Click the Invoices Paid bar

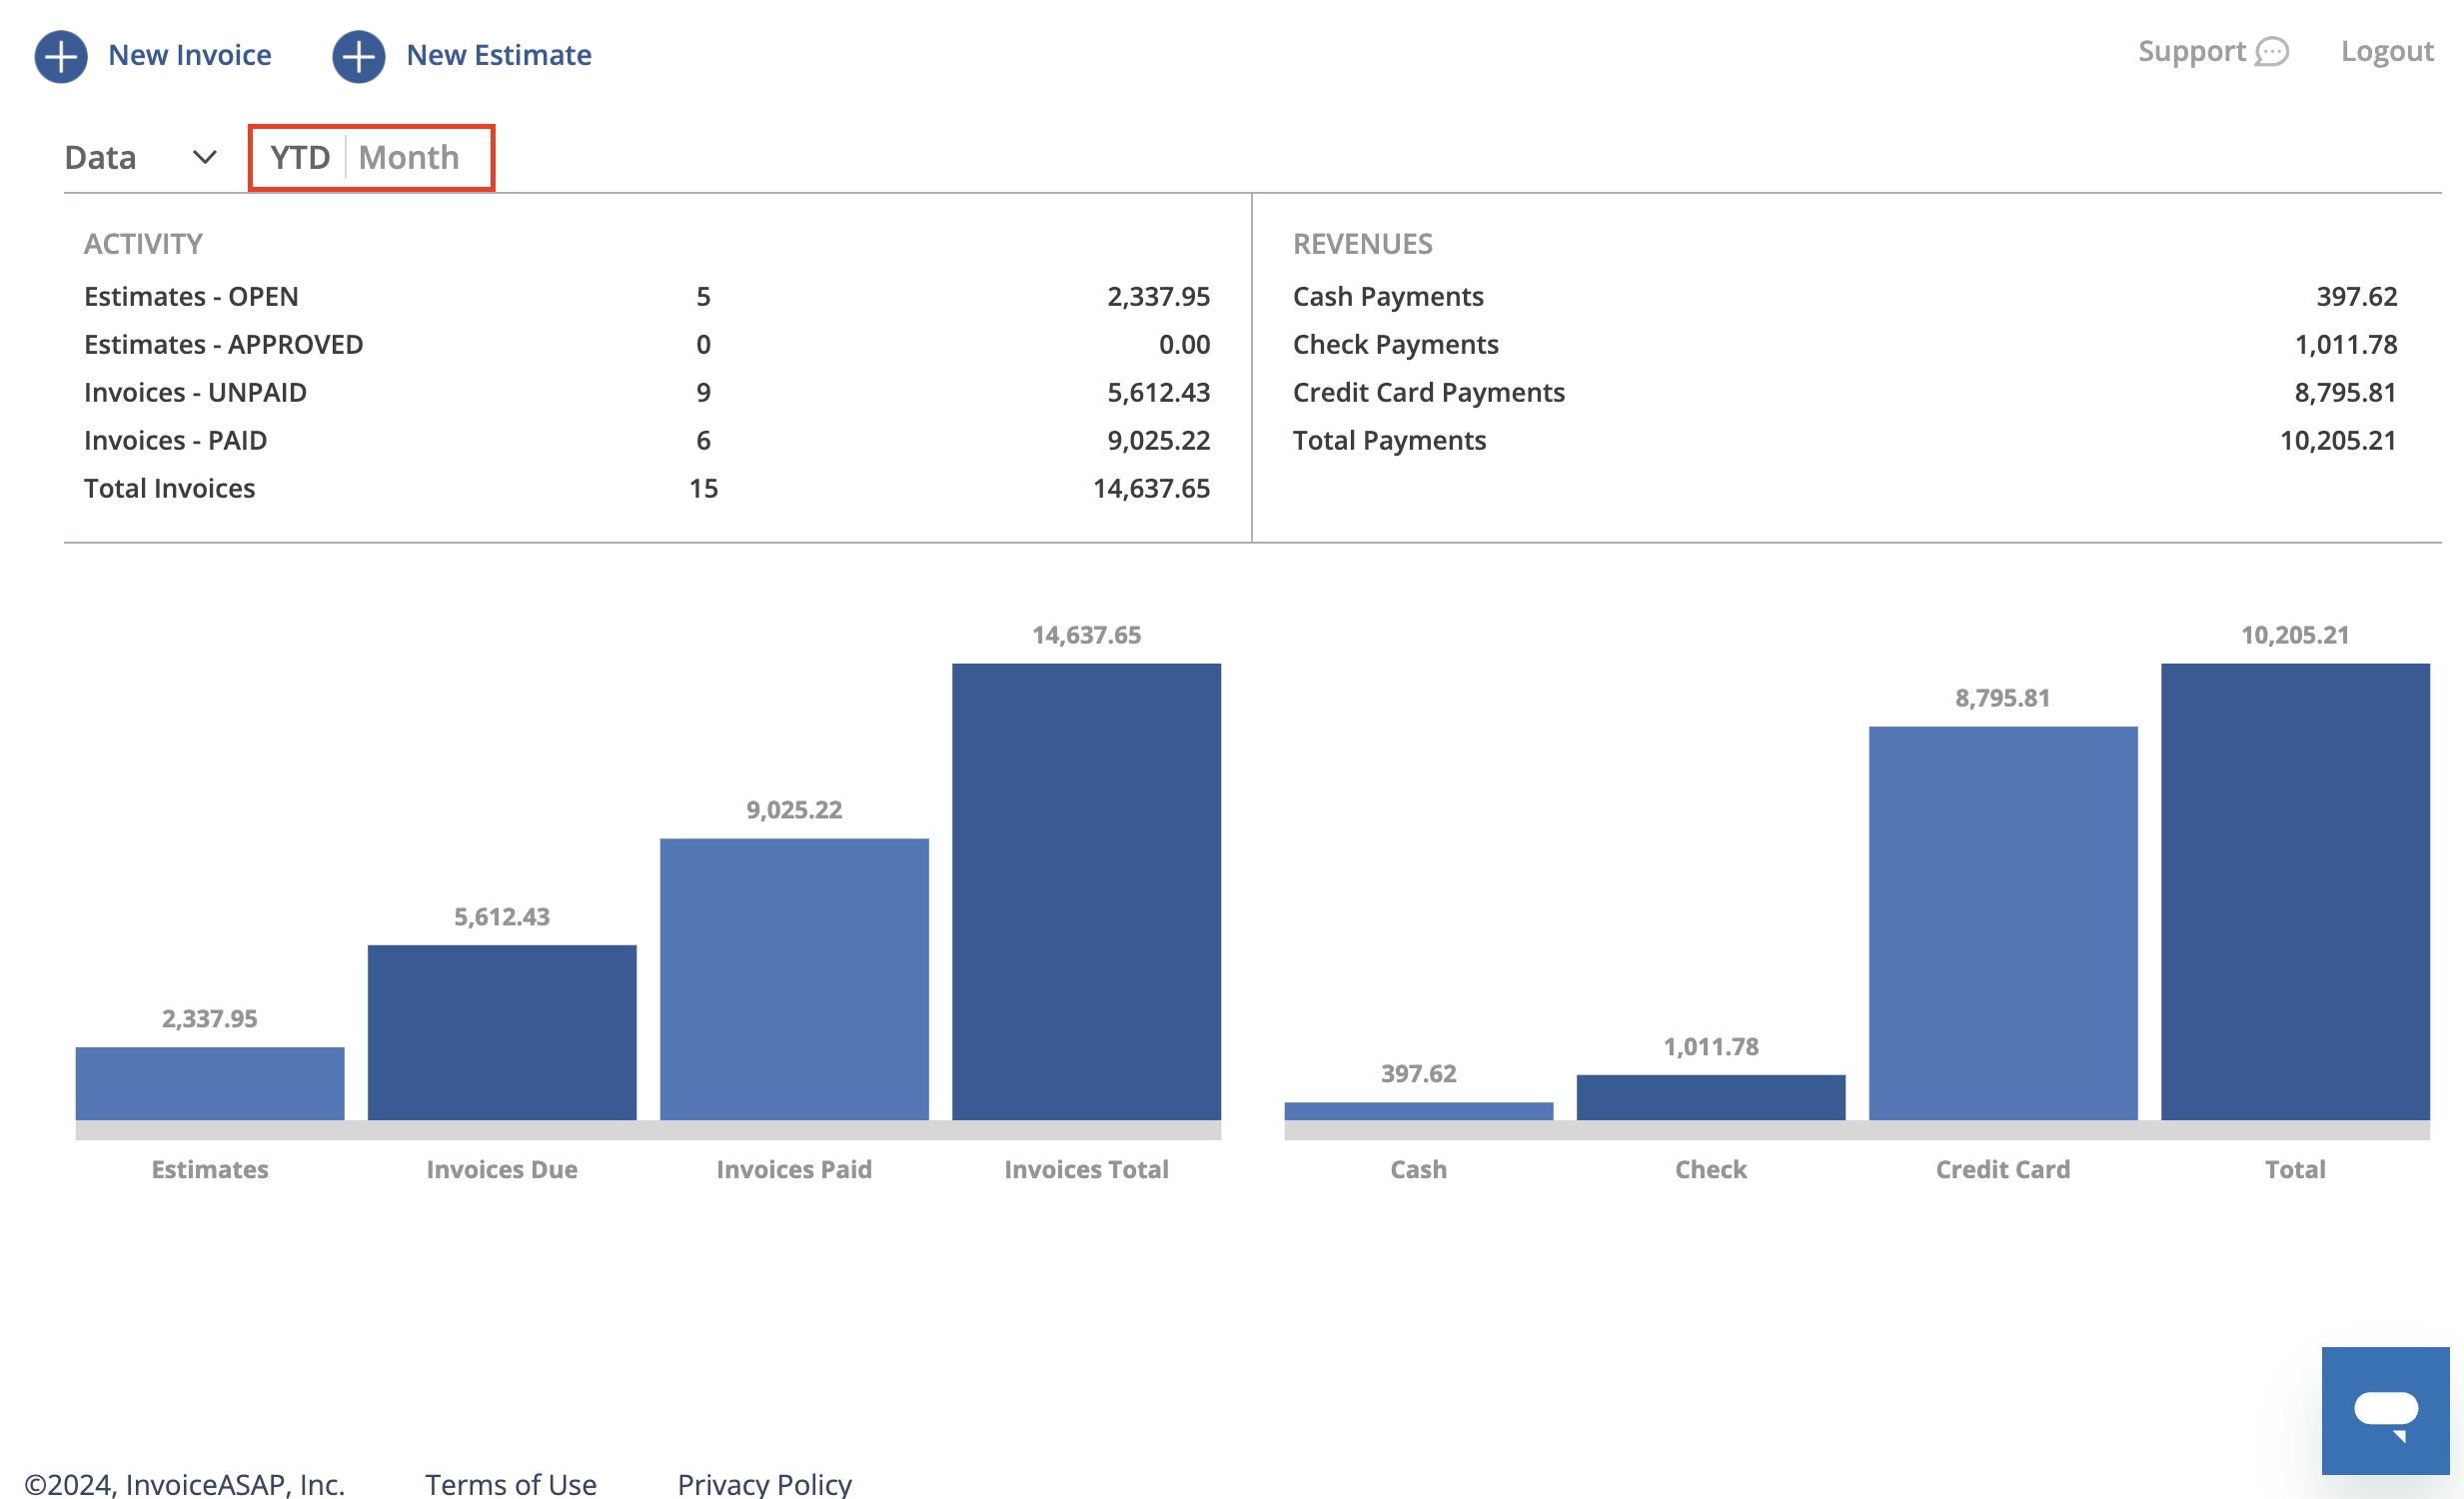794,979
